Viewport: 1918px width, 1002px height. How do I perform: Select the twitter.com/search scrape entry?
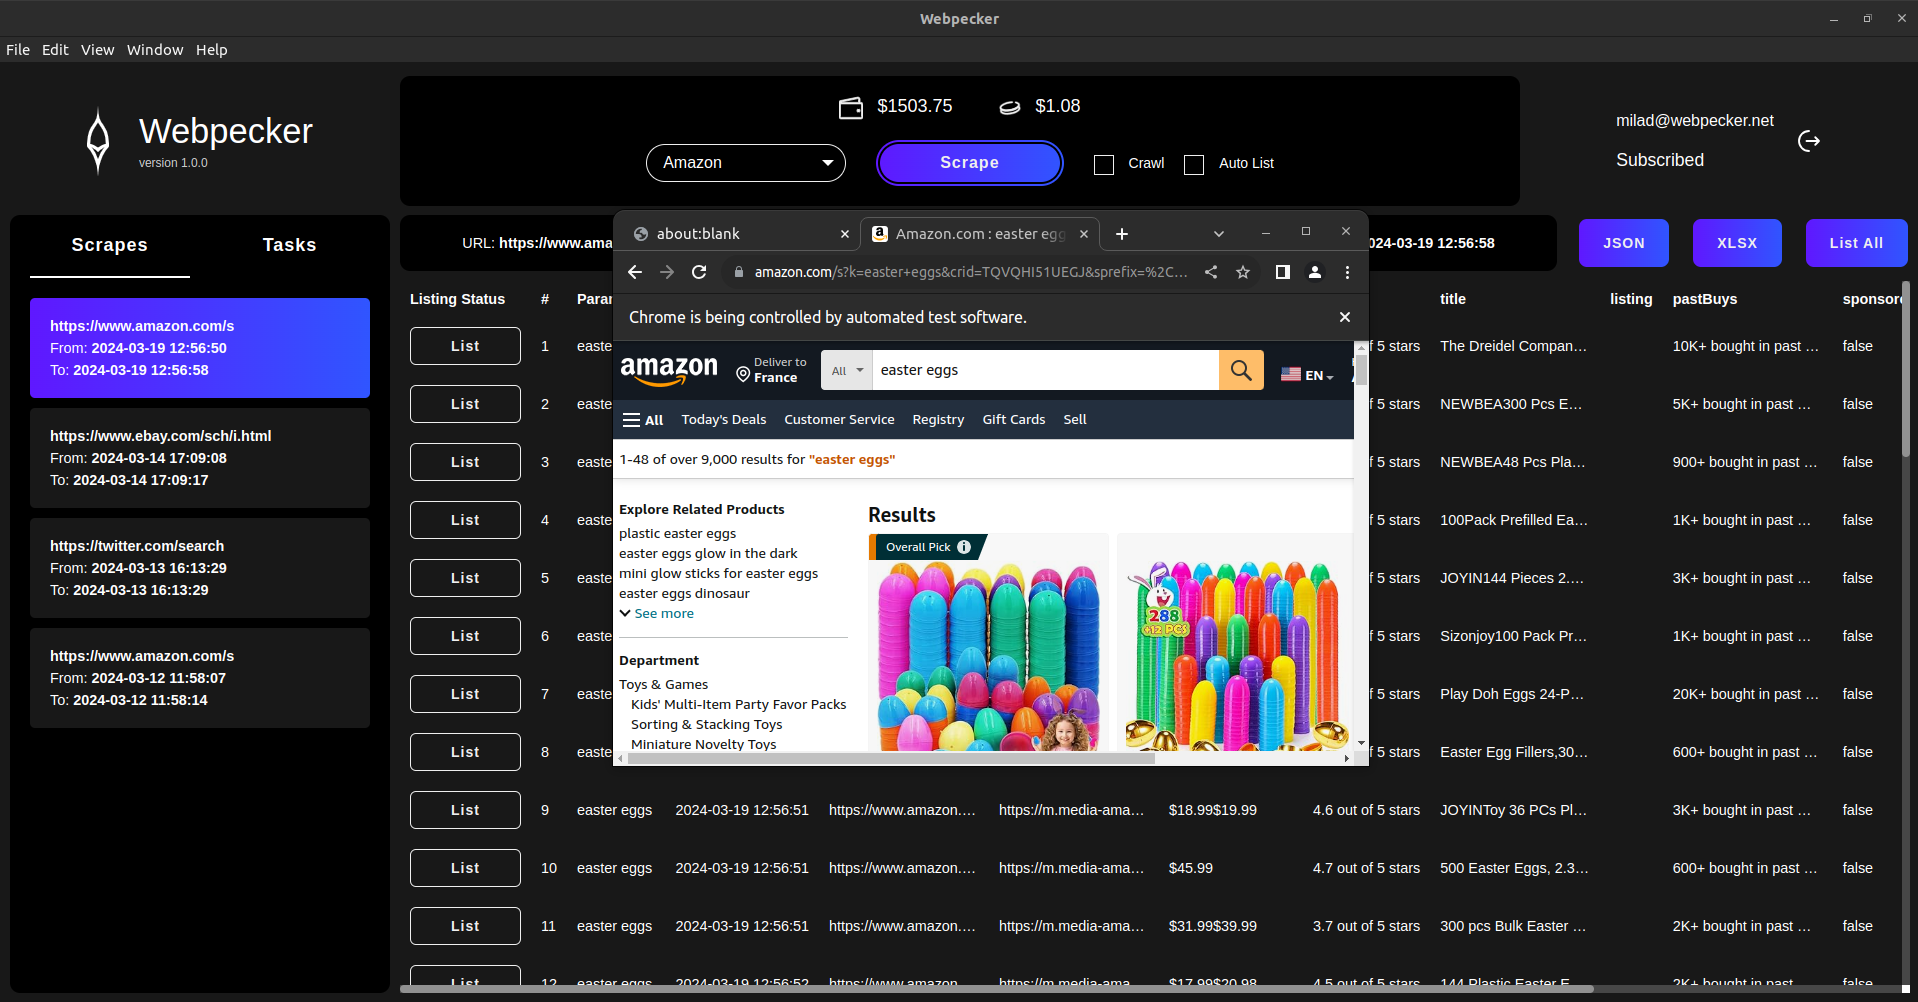tap(200, 568)
